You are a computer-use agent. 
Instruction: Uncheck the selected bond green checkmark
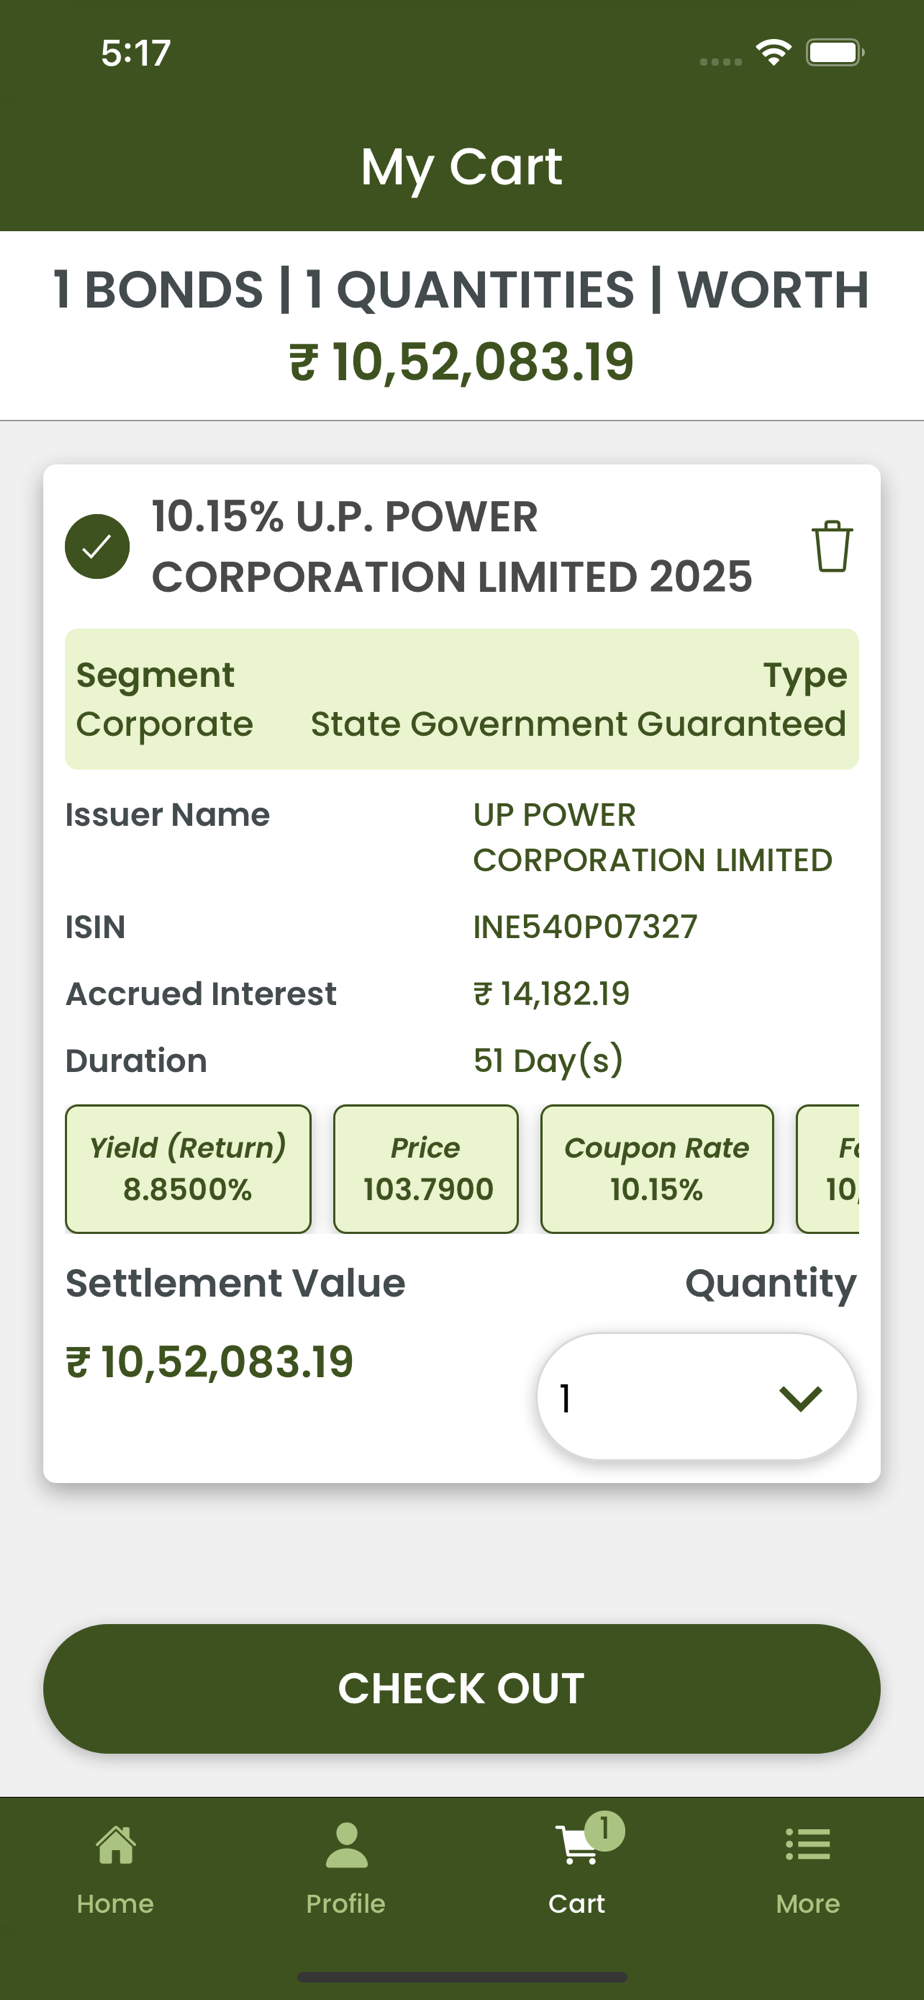(97, 546)
